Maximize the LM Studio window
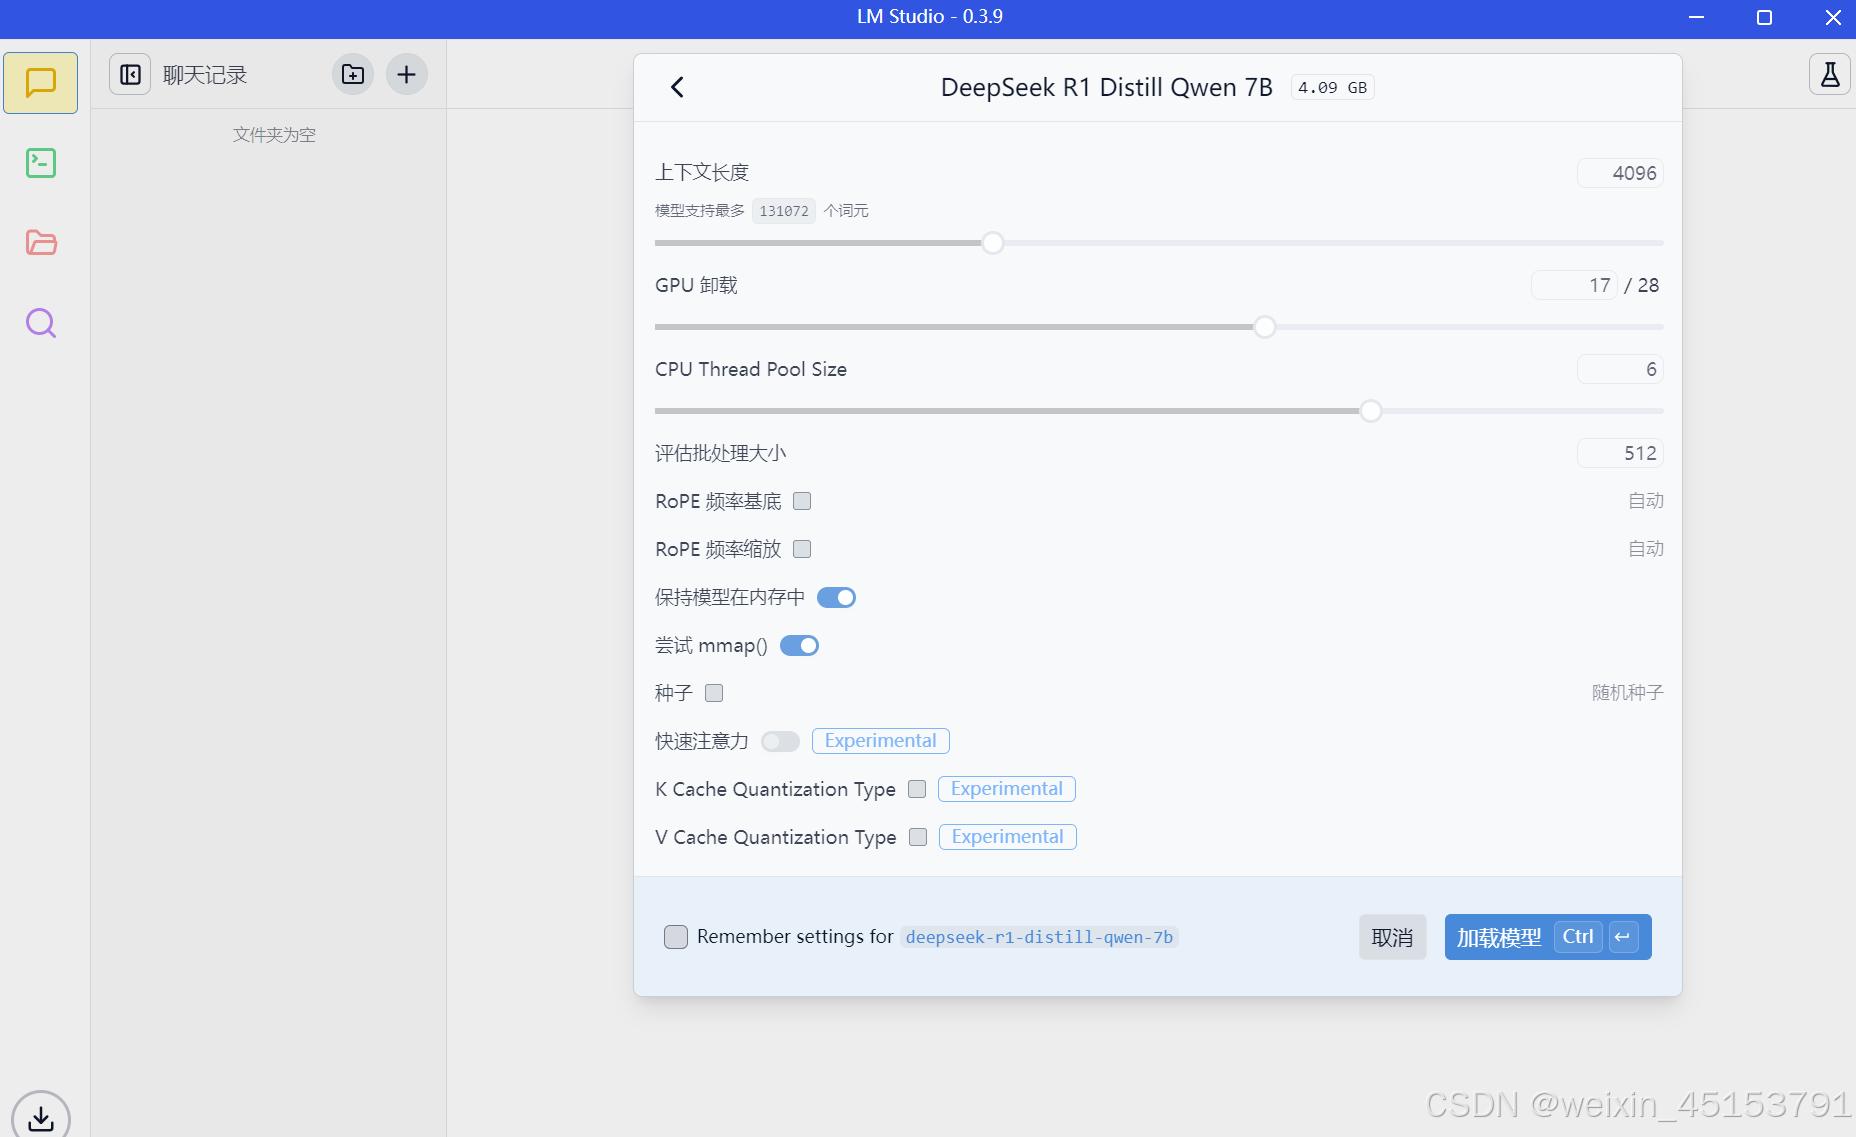The image size is (1856, 1137). tap(1764, 17)
